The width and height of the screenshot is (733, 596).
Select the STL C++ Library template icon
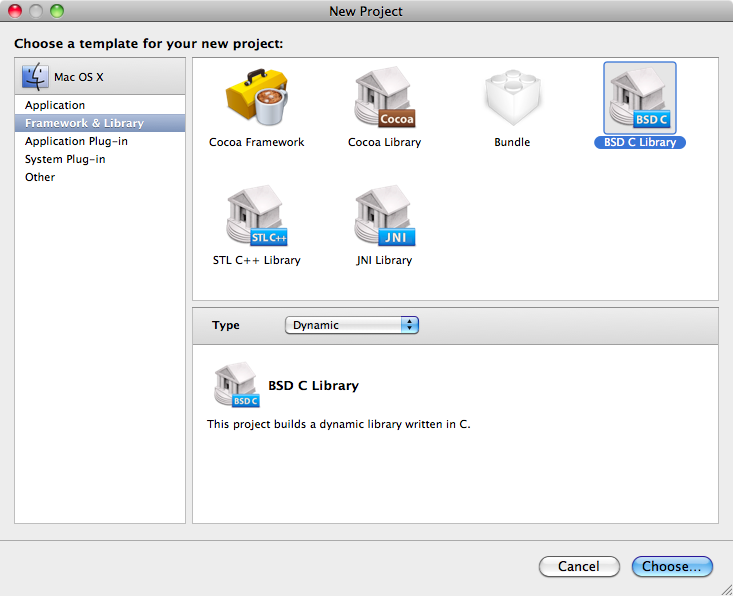click(257, 215)
